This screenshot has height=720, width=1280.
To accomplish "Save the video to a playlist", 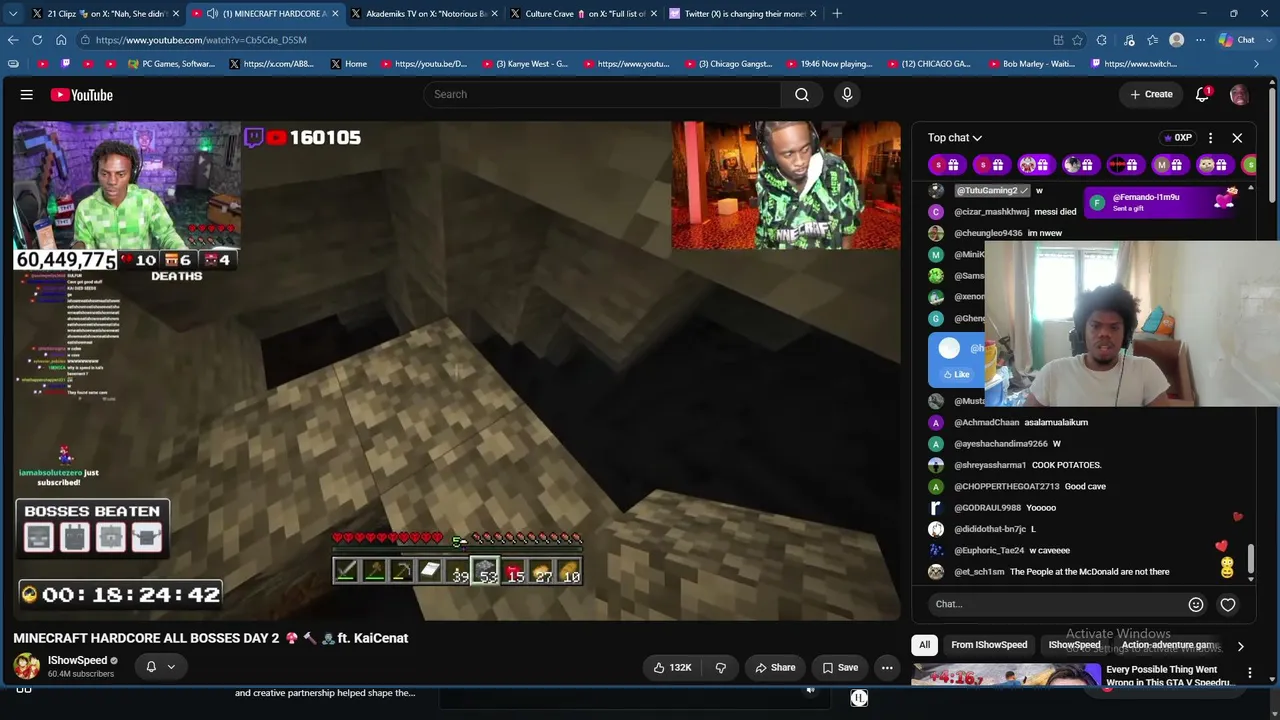I will click(840, 667).
